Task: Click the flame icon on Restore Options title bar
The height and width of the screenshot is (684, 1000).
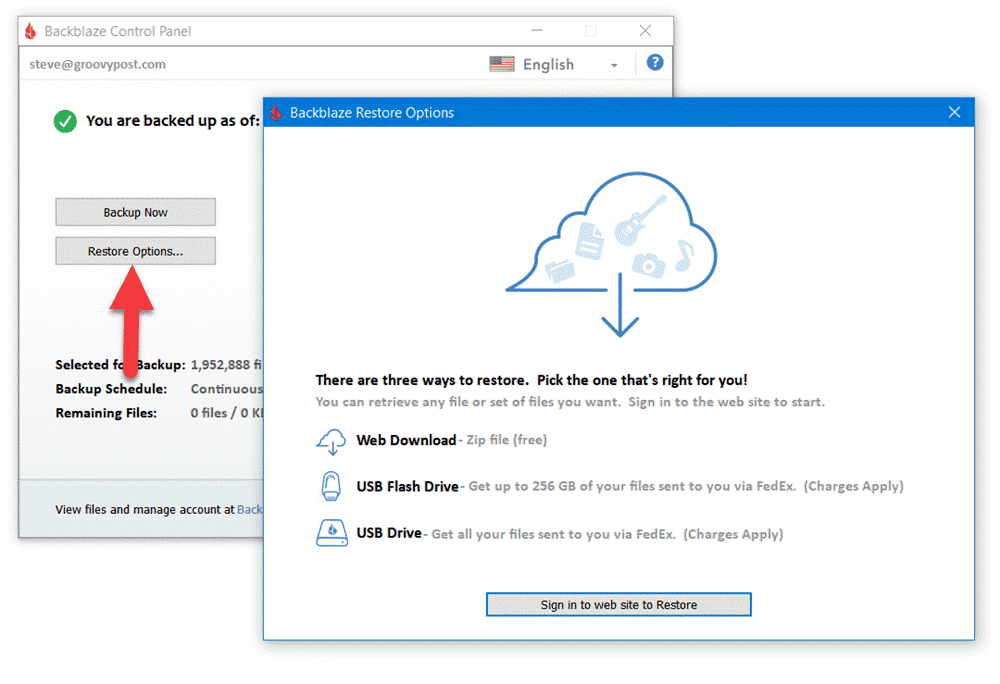Action: pos(274,112)
